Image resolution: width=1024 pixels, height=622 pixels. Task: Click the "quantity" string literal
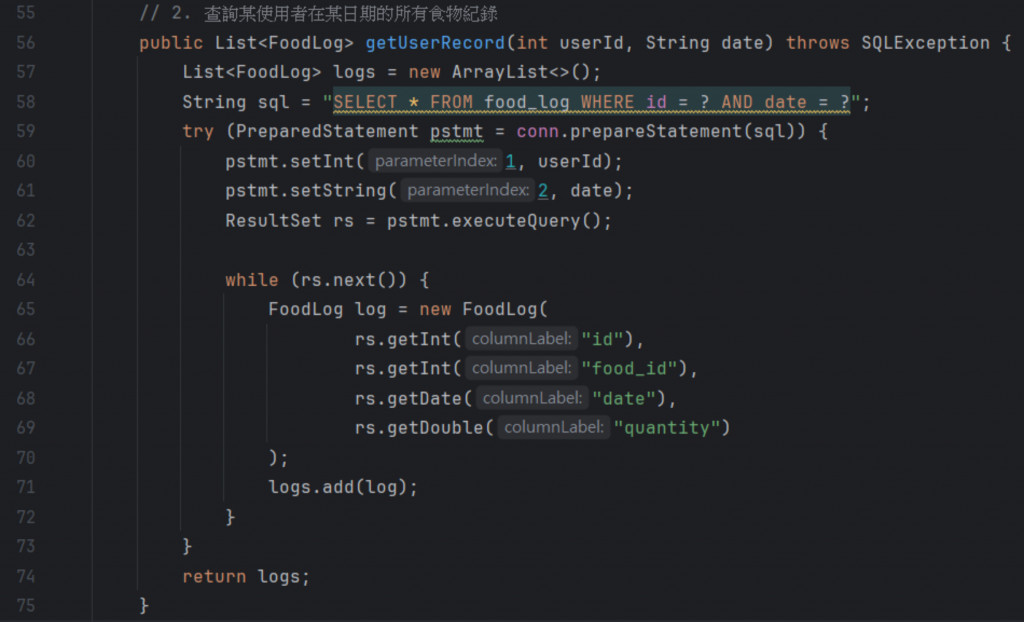point(667,429)
